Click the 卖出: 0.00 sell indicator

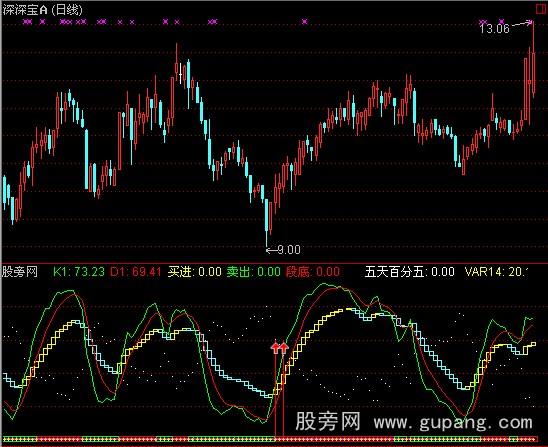[253, 272]
